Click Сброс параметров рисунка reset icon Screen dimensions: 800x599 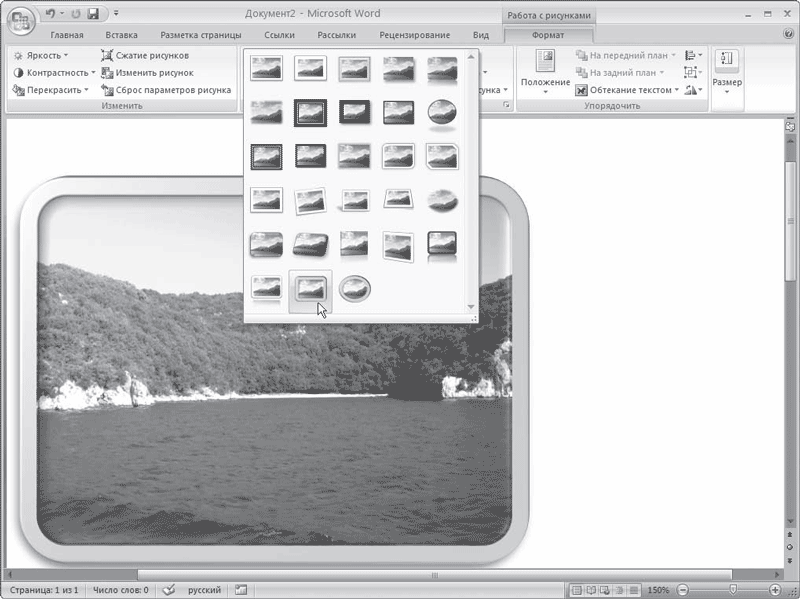[107, 90]
